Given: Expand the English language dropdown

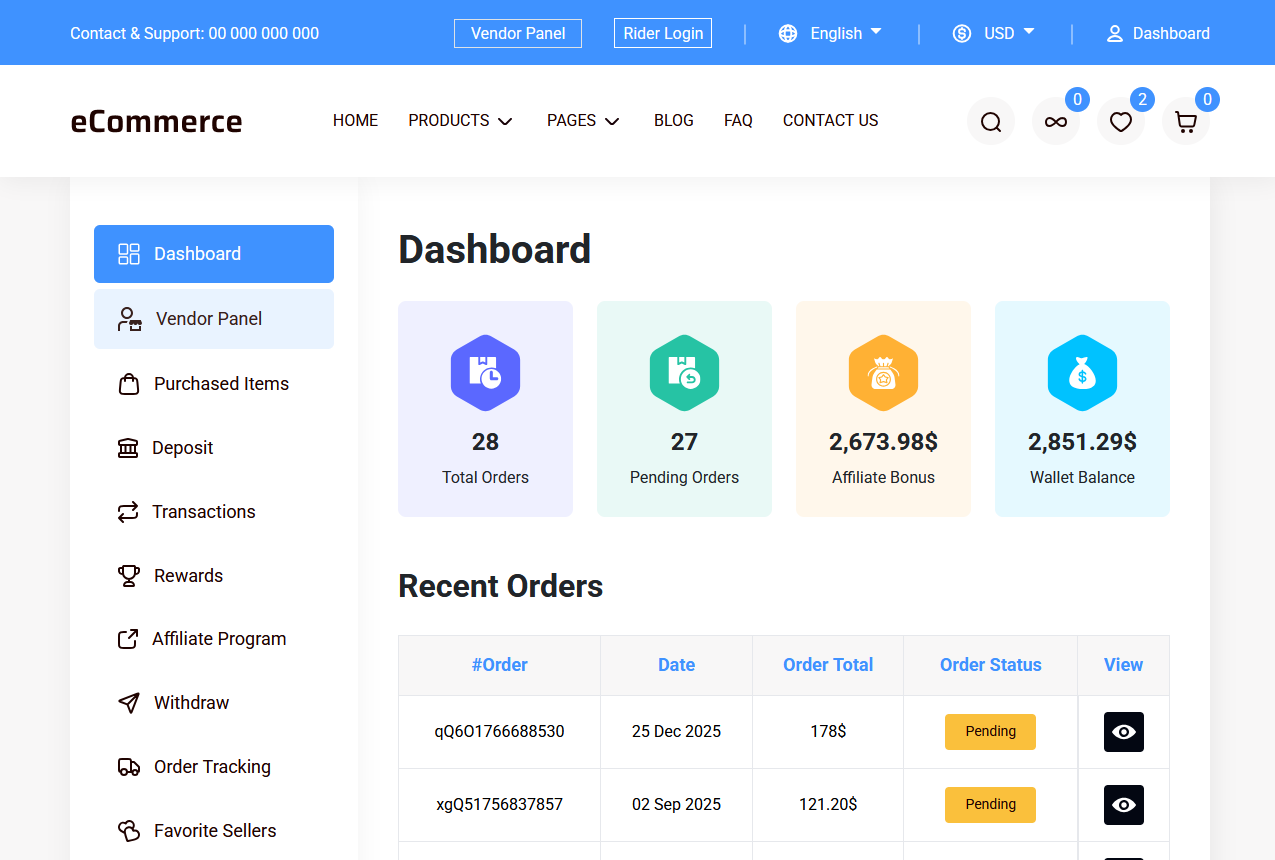Looking at the screenshot, I should coord(830,33).
